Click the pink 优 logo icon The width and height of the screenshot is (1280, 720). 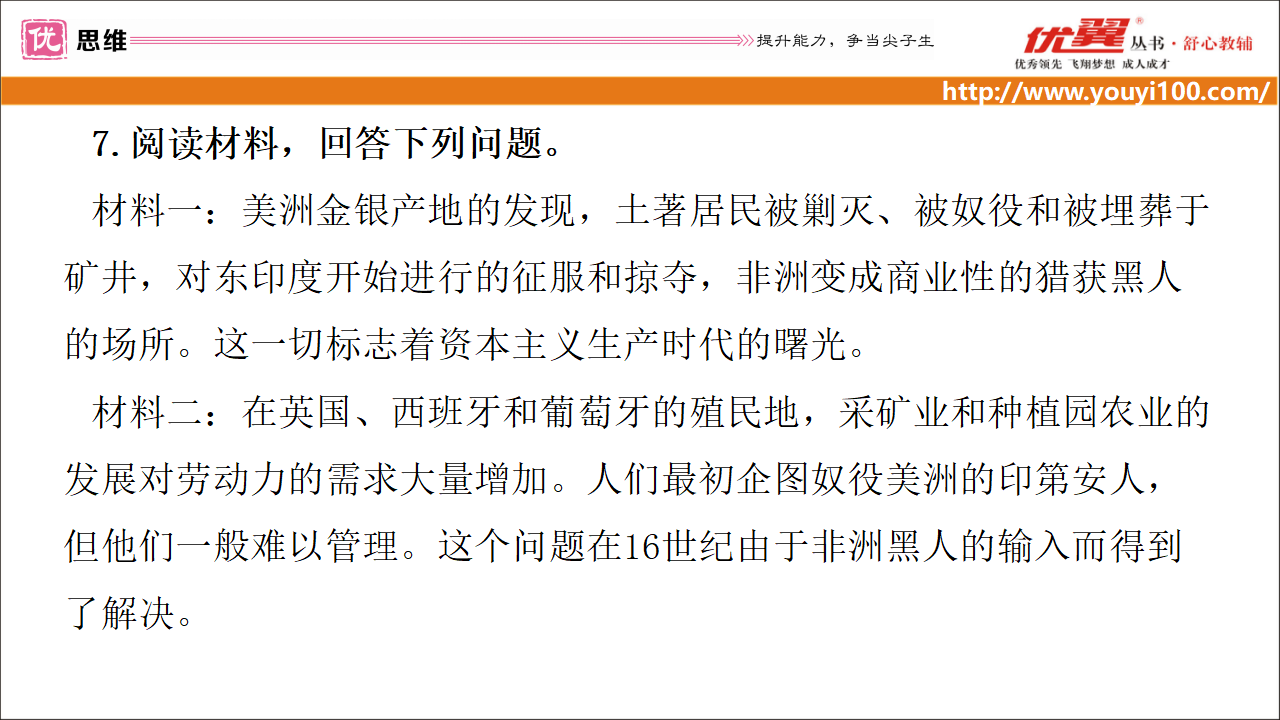[x=45, y=40]
